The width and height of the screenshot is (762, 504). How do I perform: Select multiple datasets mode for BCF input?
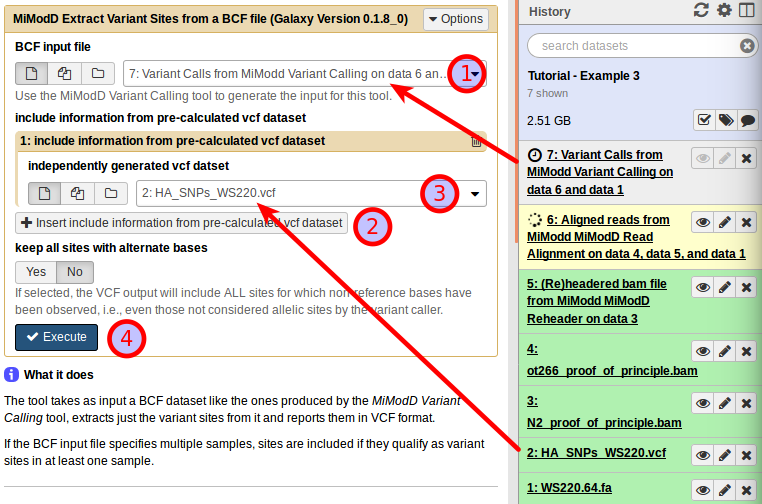[65, 73]
